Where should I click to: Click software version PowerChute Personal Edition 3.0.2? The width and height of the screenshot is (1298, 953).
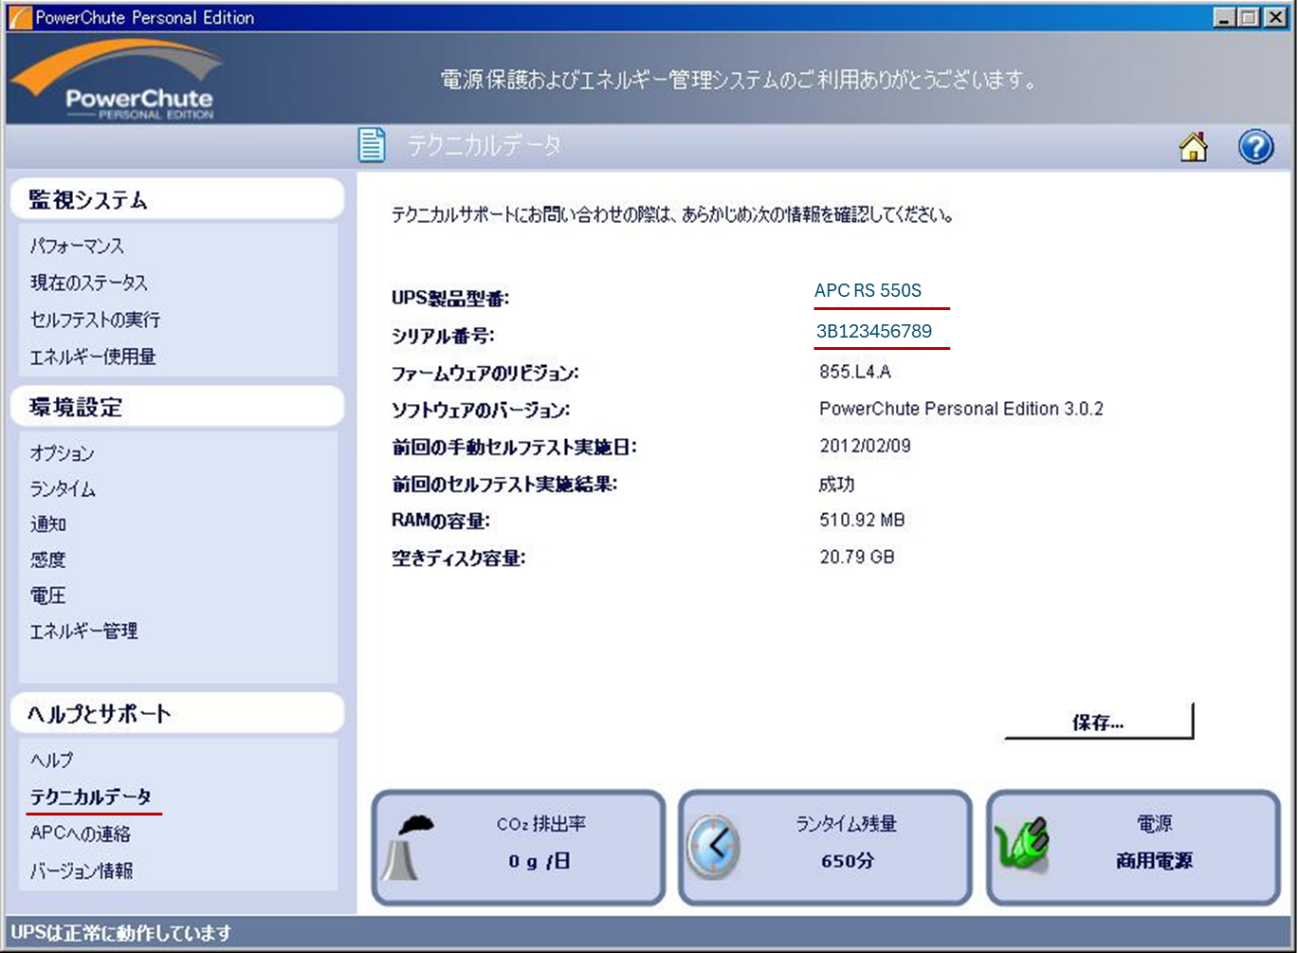tap(961, 409)
